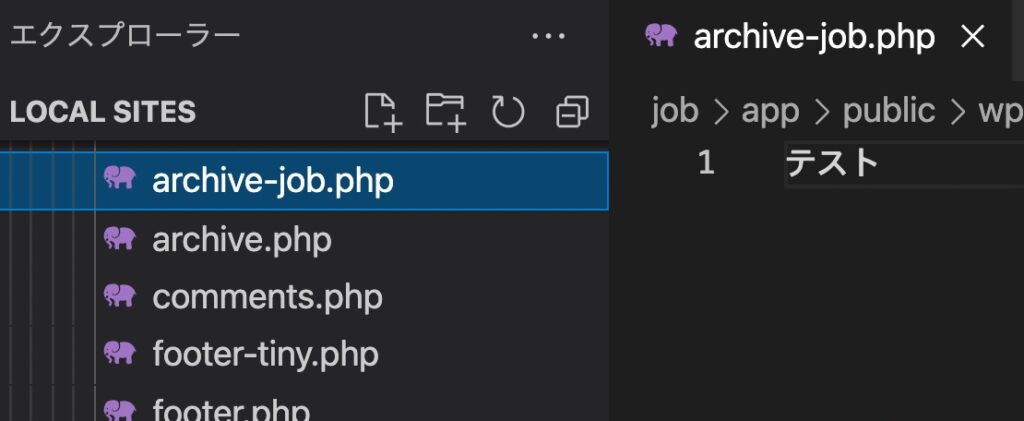
Task: Open comments.php in the explorer
Action: pos(267,297)
